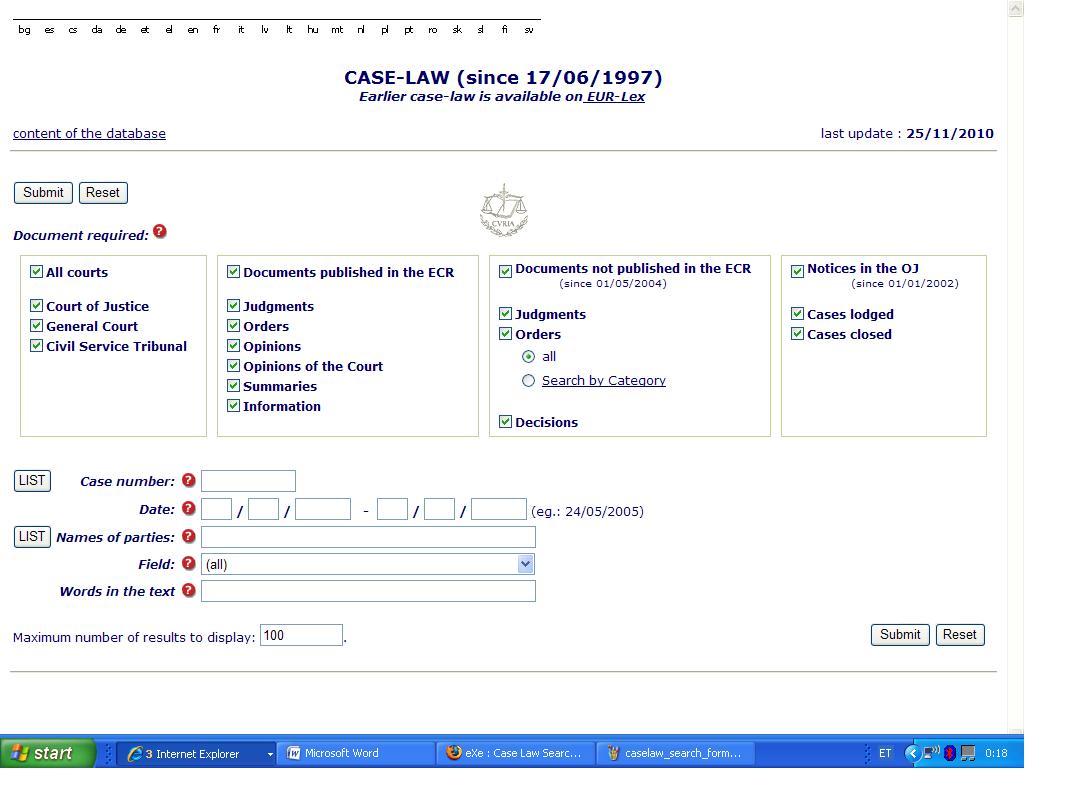Click the page vertical scrollbar up arrow
1080x810 pixels.
(x=1016, y=9)
